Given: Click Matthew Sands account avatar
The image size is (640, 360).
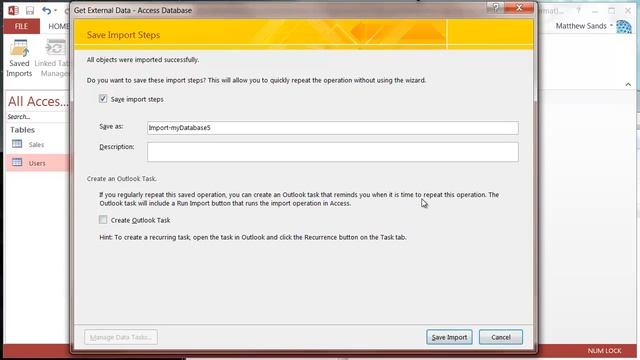Looking at the screenshot, I should [x=624, y=27].
